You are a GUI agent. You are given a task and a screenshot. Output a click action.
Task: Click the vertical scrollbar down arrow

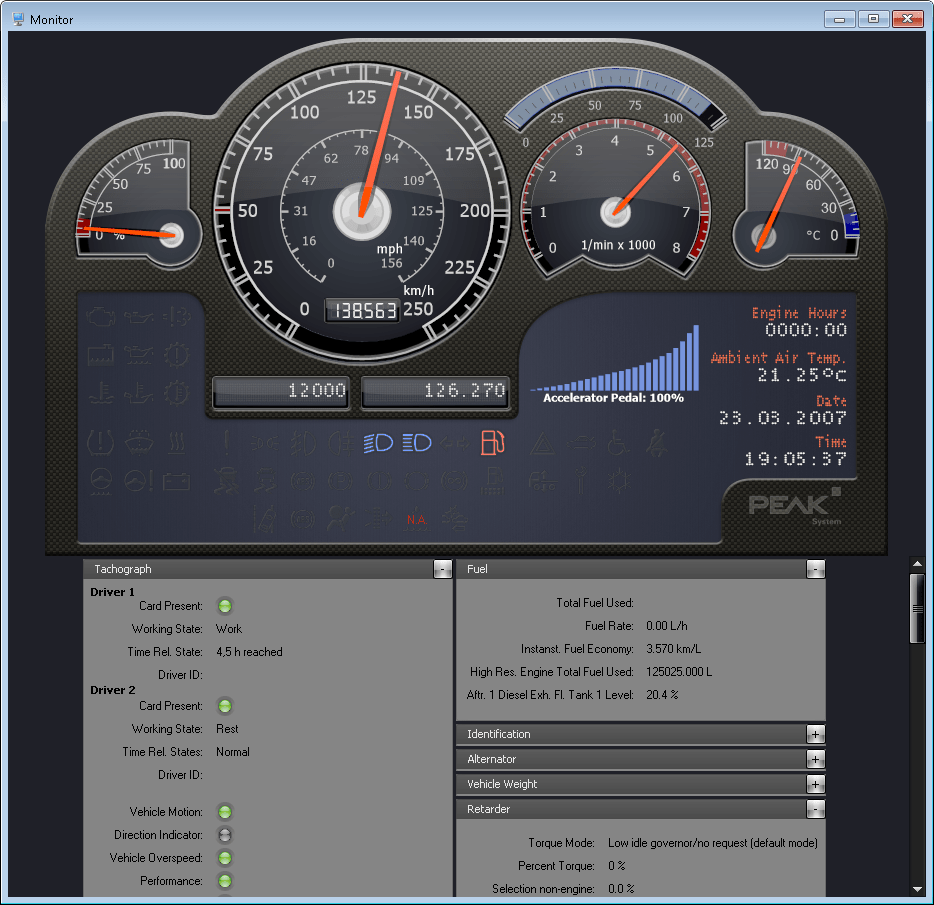click(917, 890)
